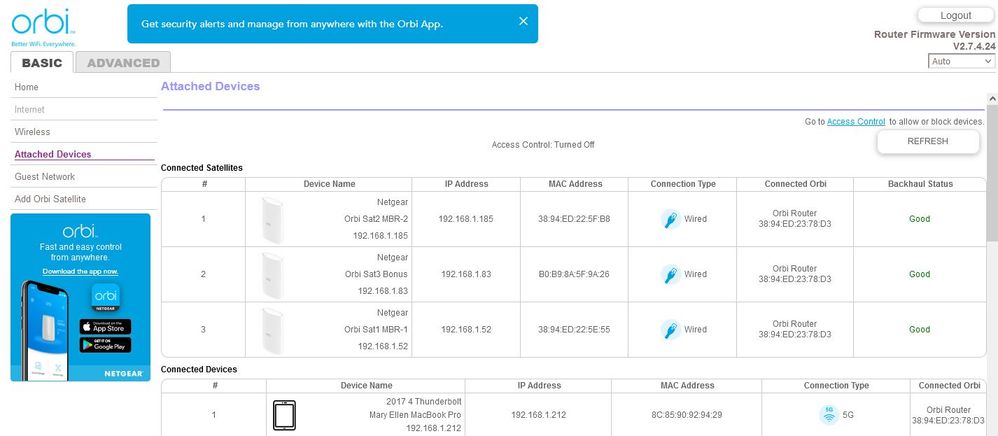
Task: Click the IP address cell 192.168.1.83
Action: (466, 274)
